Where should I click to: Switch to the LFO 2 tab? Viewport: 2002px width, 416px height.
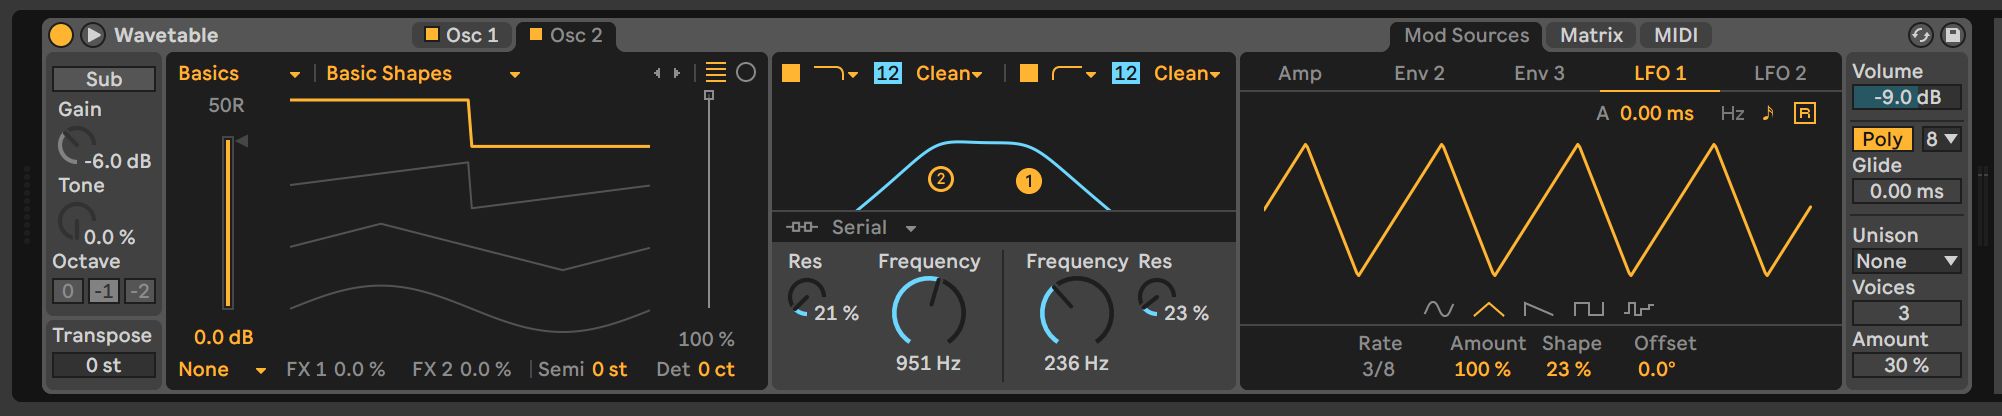click(x=1780, y=73)
